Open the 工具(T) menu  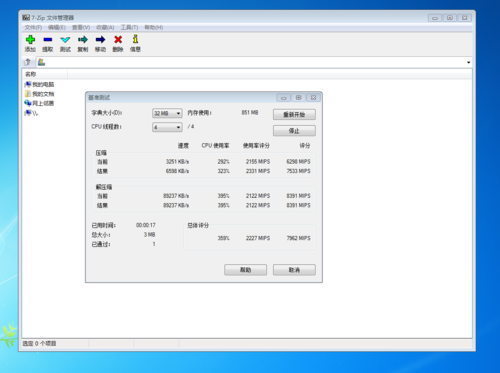(x=129, y=27)
